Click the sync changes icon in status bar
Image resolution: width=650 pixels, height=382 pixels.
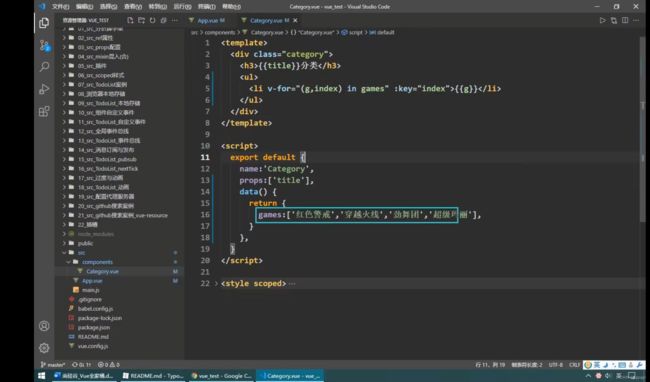[x=81, y=365]
